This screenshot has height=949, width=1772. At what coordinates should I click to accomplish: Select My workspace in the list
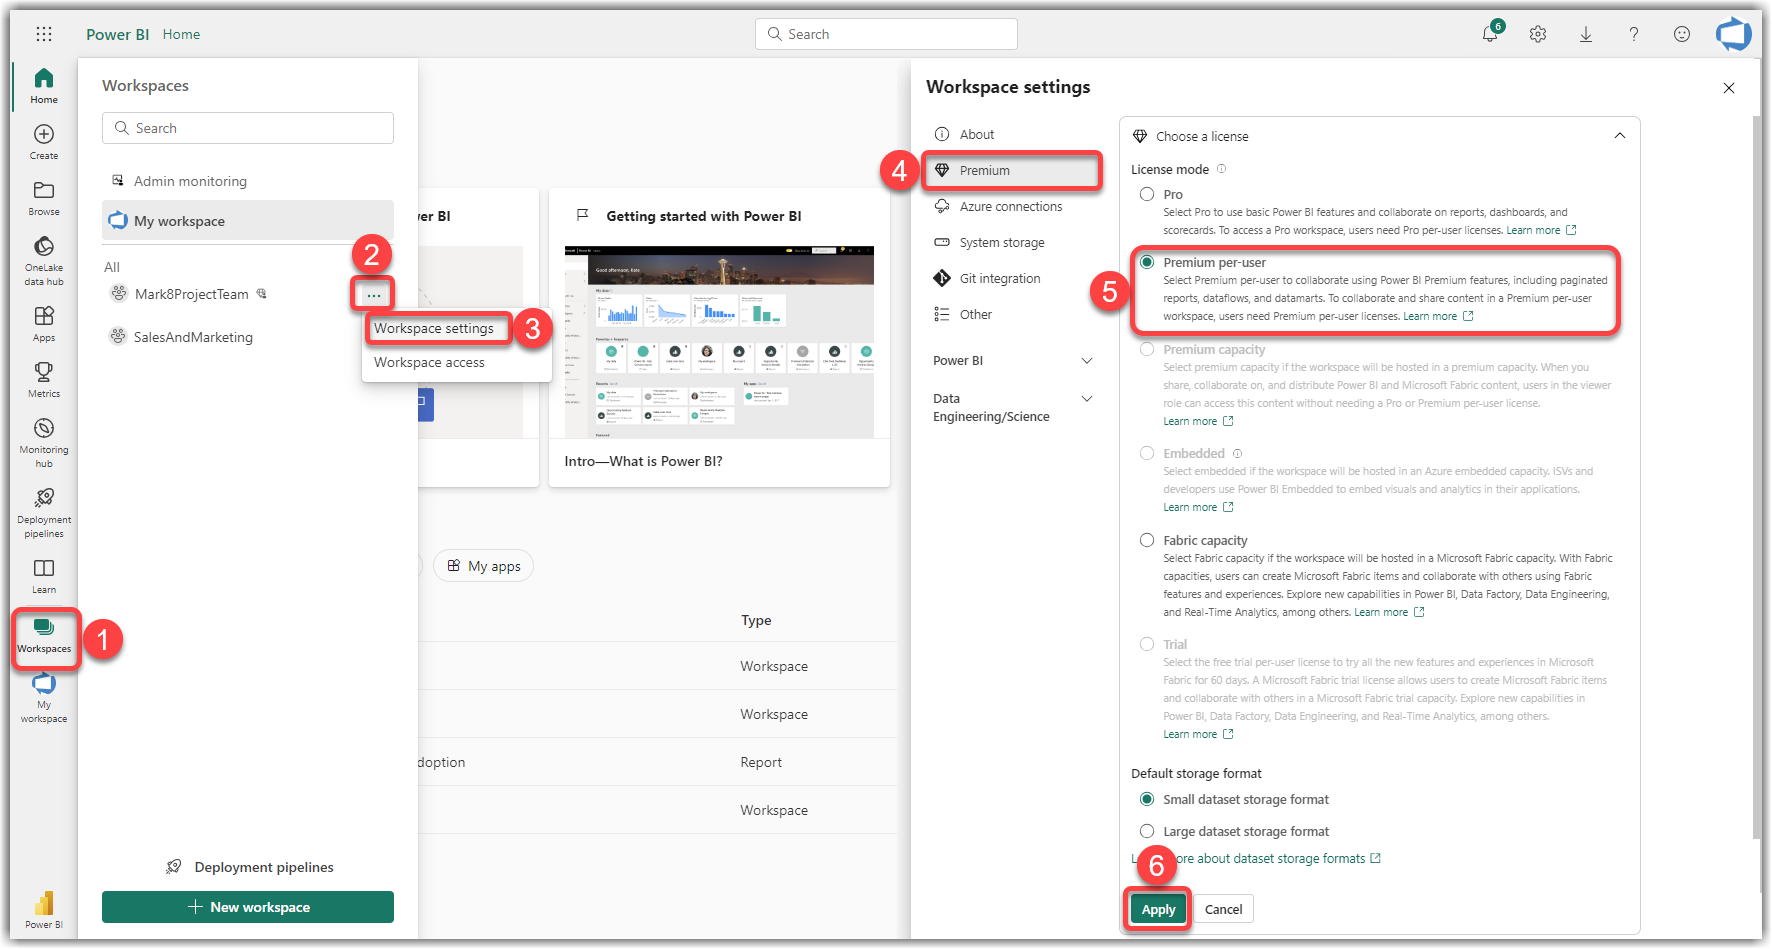coord(248,221)
